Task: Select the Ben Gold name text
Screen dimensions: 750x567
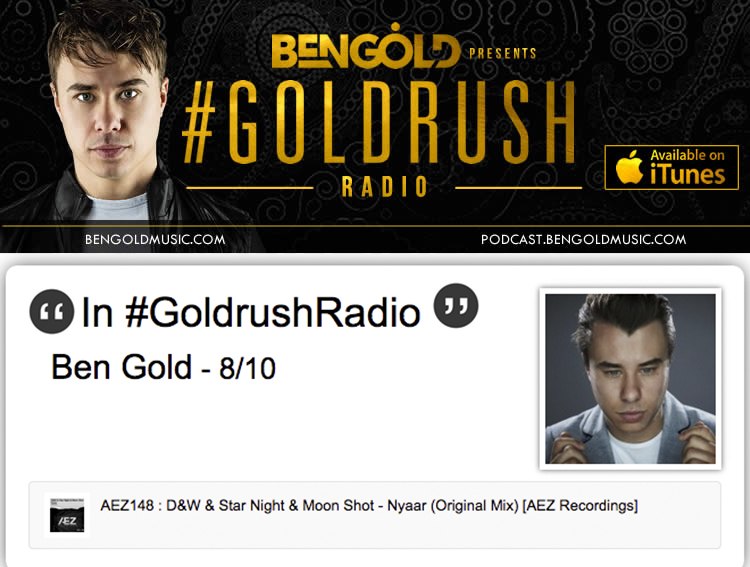Action: click(121, 367)
